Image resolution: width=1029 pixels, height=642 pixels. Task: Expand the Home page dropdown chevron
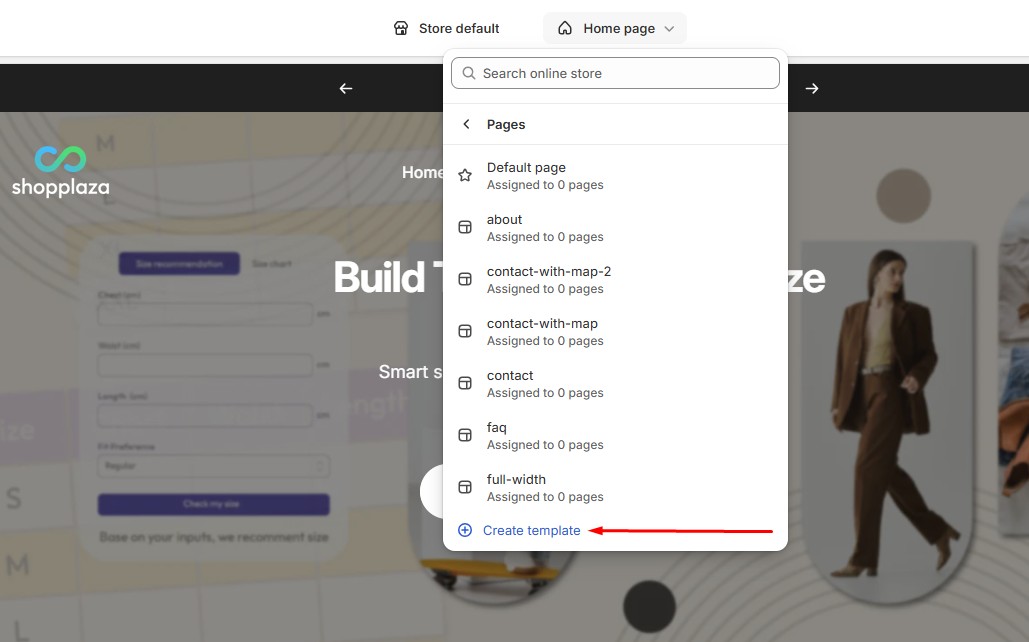pyautogui.click(x=669, y=29)
